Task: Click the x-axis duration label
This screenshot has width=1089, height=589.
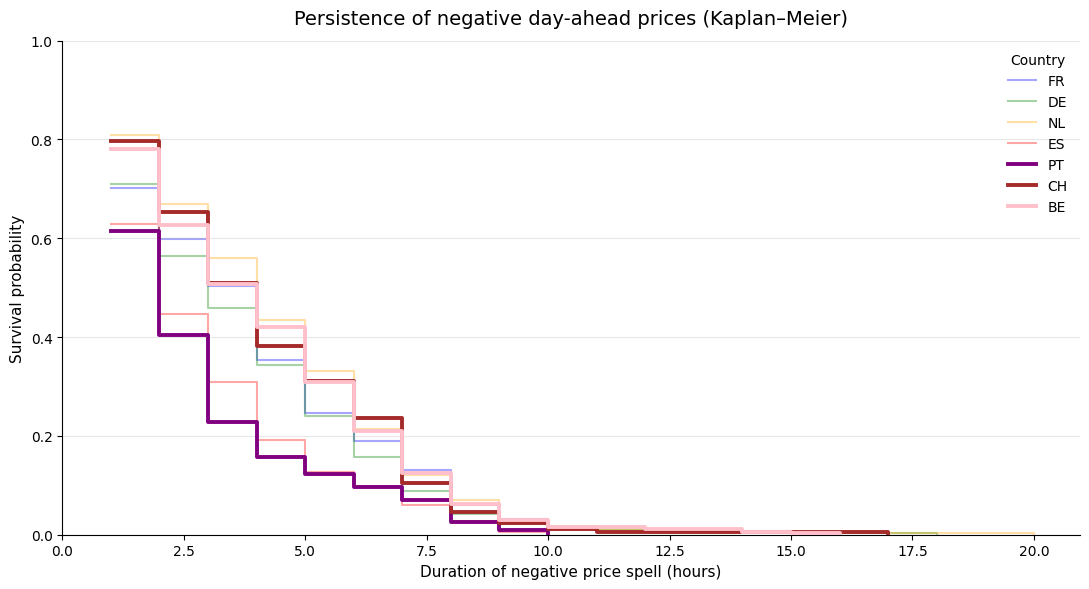Action: point(570,572)
